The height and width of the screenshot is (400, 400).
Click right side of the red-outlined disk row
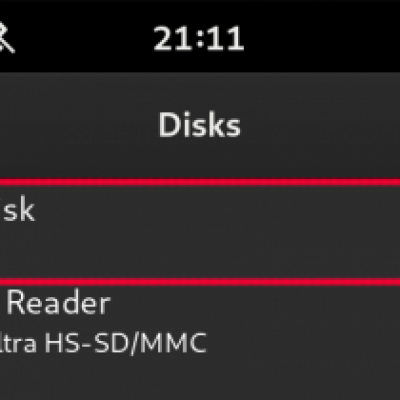(333, 232)
